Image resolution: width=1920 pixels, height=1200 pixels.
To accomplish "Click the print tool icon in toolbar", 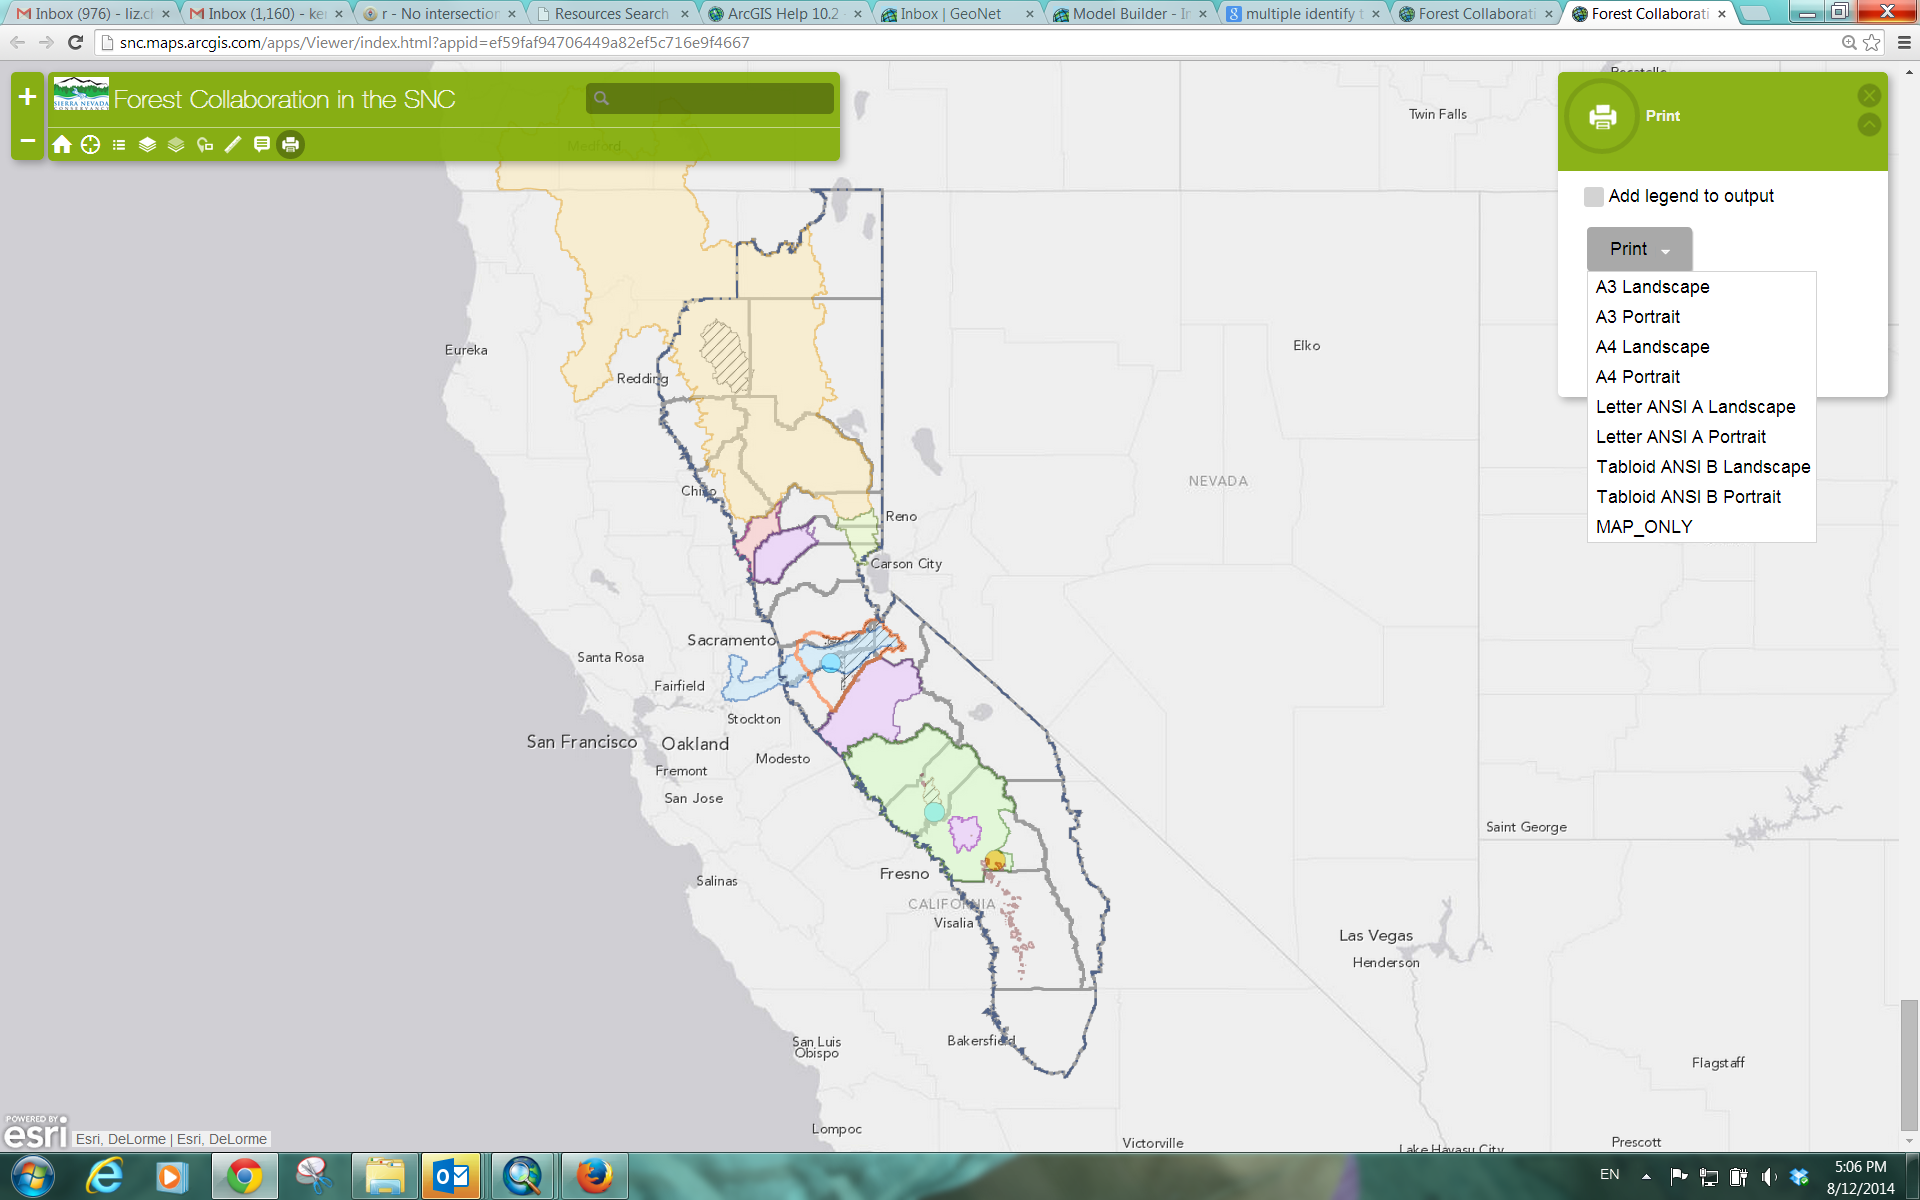I will click(290, 145).
